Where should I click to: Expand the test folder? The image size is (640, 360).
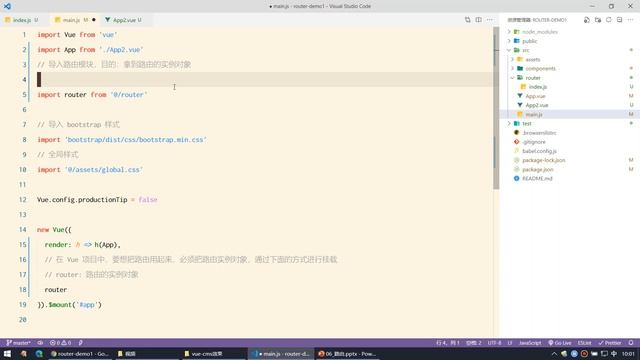pos(509,123)
